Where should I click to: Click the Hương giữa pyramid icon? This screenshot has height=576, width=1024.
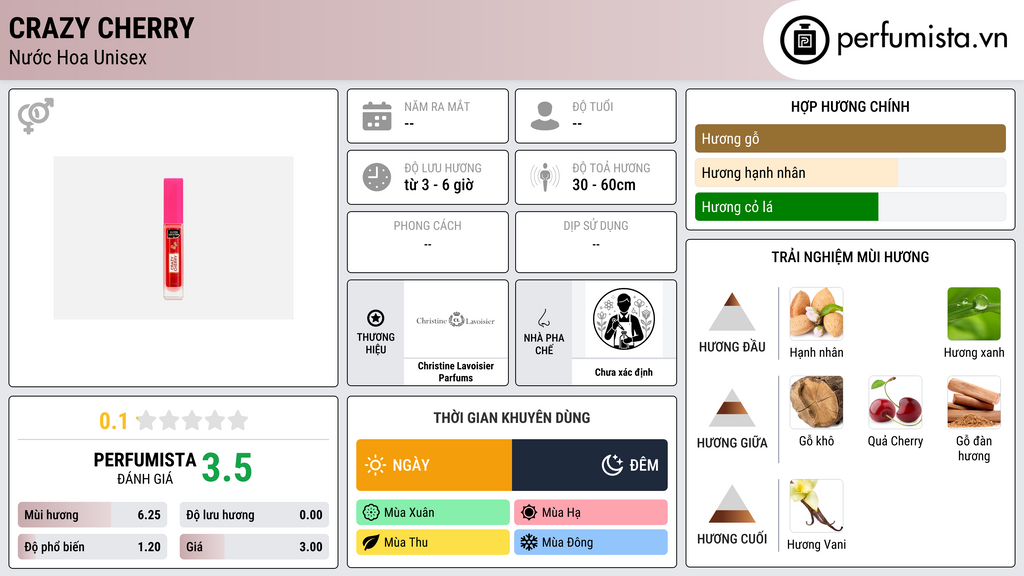click(732, 408)
